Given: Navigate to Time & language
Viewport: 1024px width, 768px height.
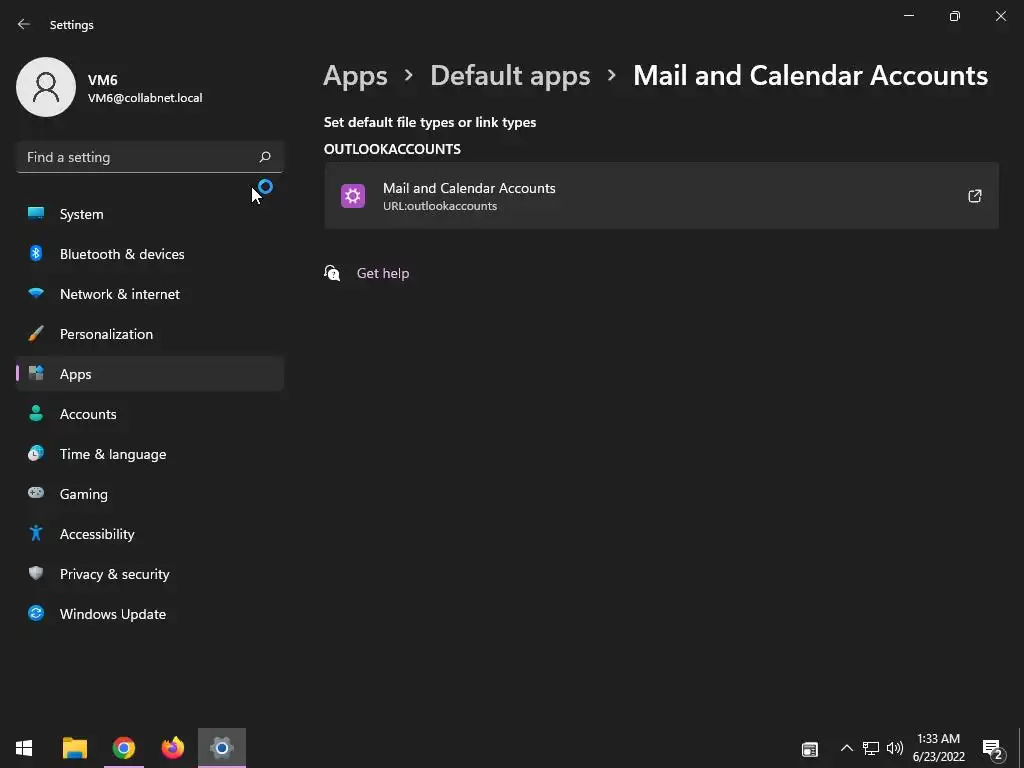Looking at the screenshot, I should [x=150, y=454].
